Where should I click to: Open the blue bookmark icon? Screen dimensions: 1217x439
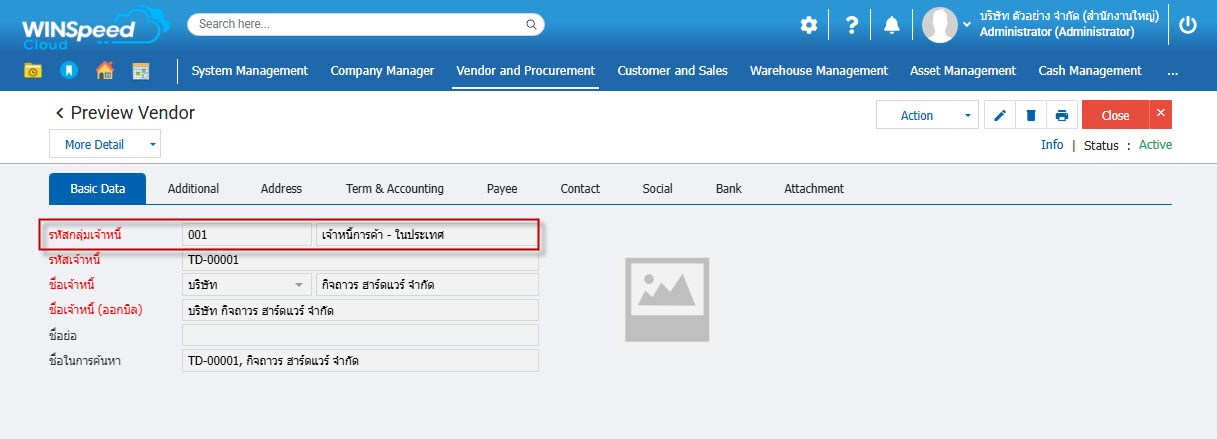68,71
